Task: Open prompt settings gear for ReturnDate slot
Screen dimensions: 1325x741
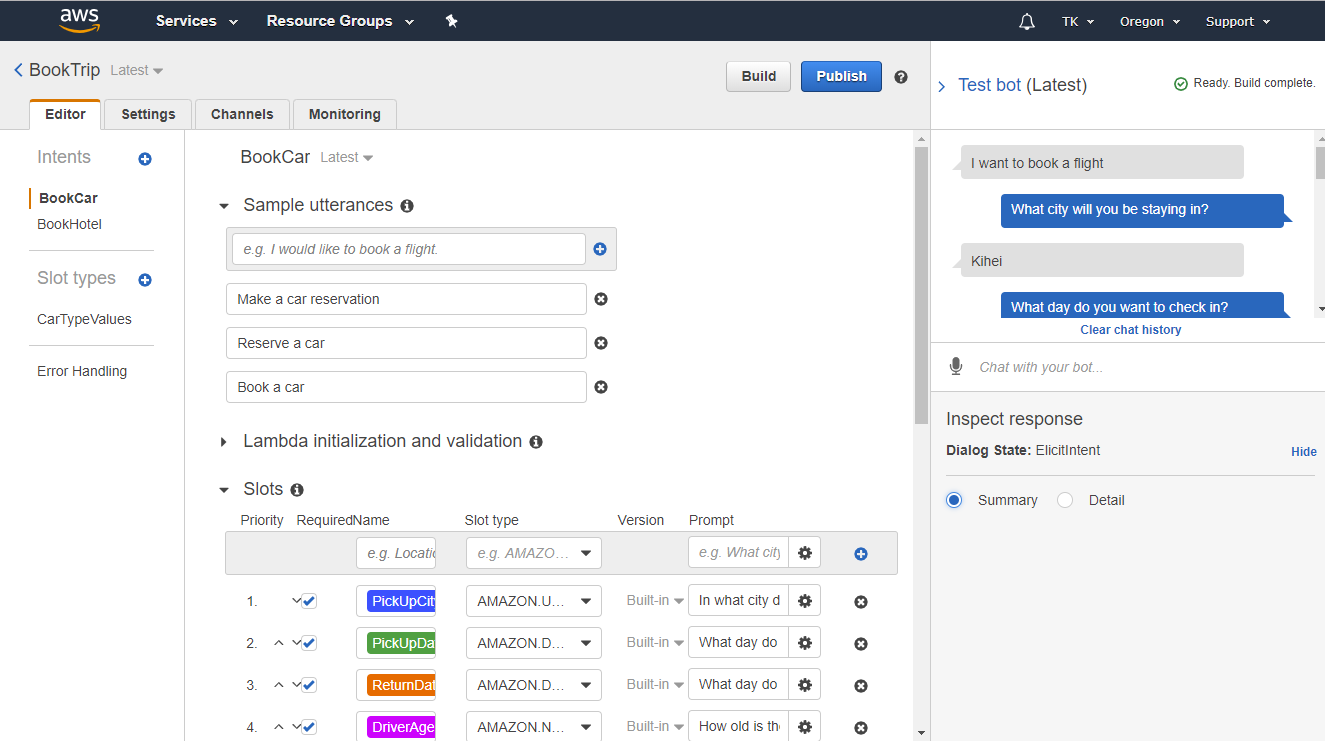Action: [804, 685]
